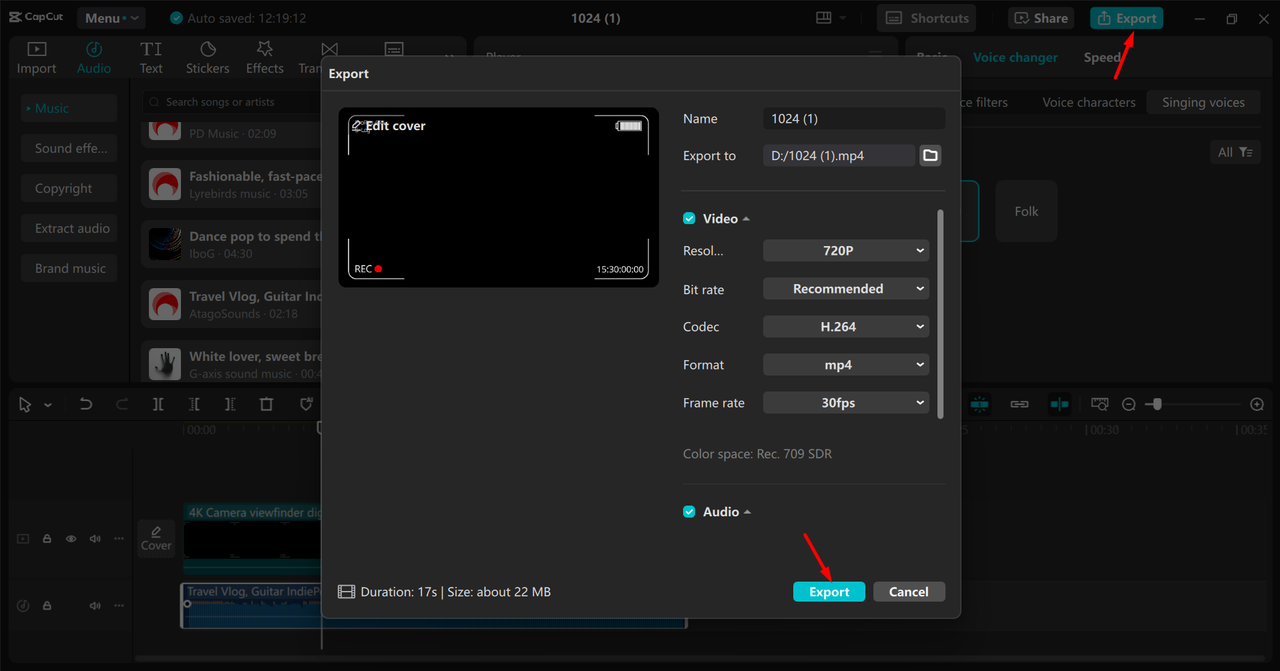Click the Export button in title bar
The image size is (1280, 671).
click(x=1126, y=18)
